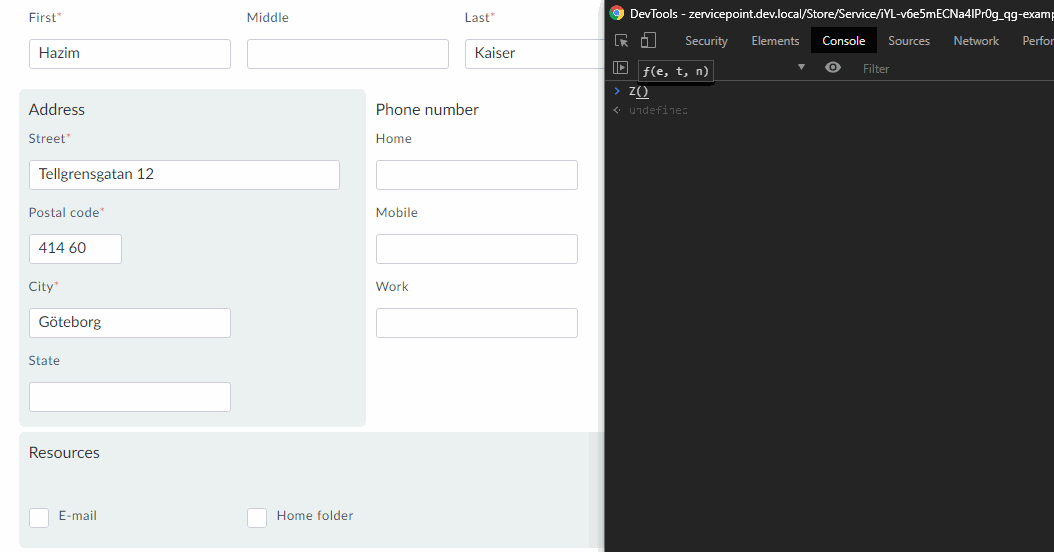Switch to the Elements tab

(x=775, y=41)
